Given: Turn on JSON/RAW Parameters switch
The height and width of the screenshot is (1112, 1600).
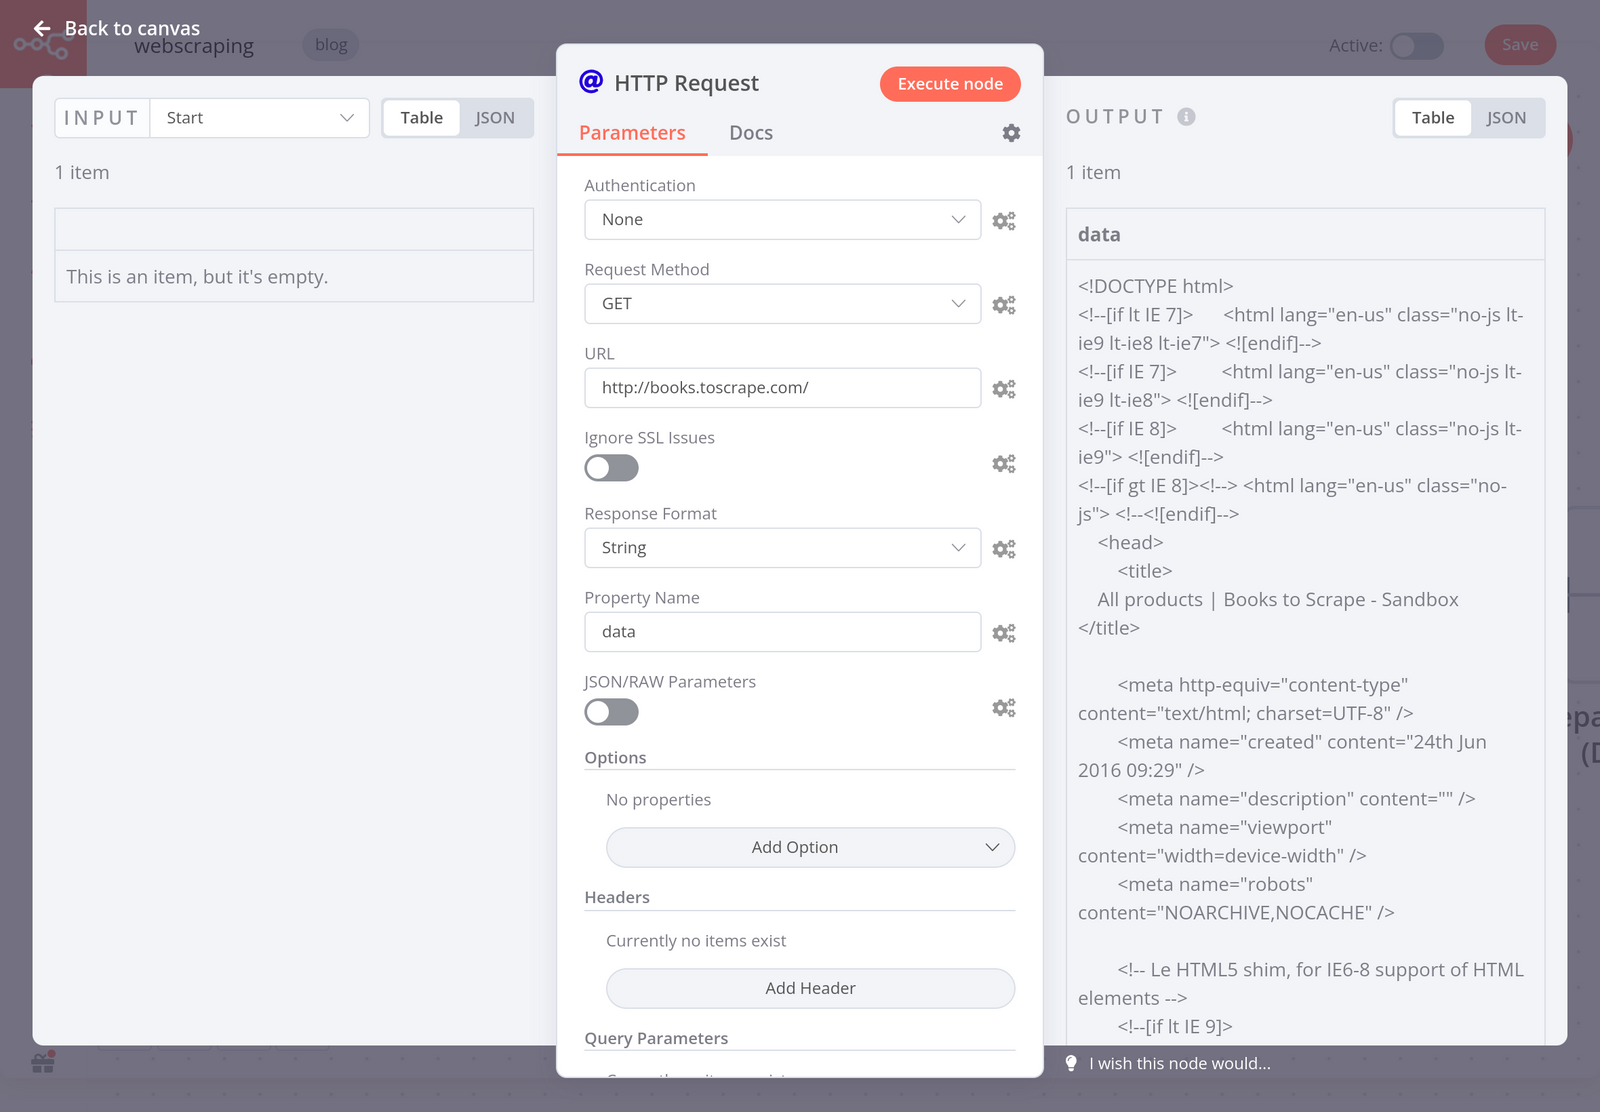Looking at the screenshot, I should pos(611,712).
